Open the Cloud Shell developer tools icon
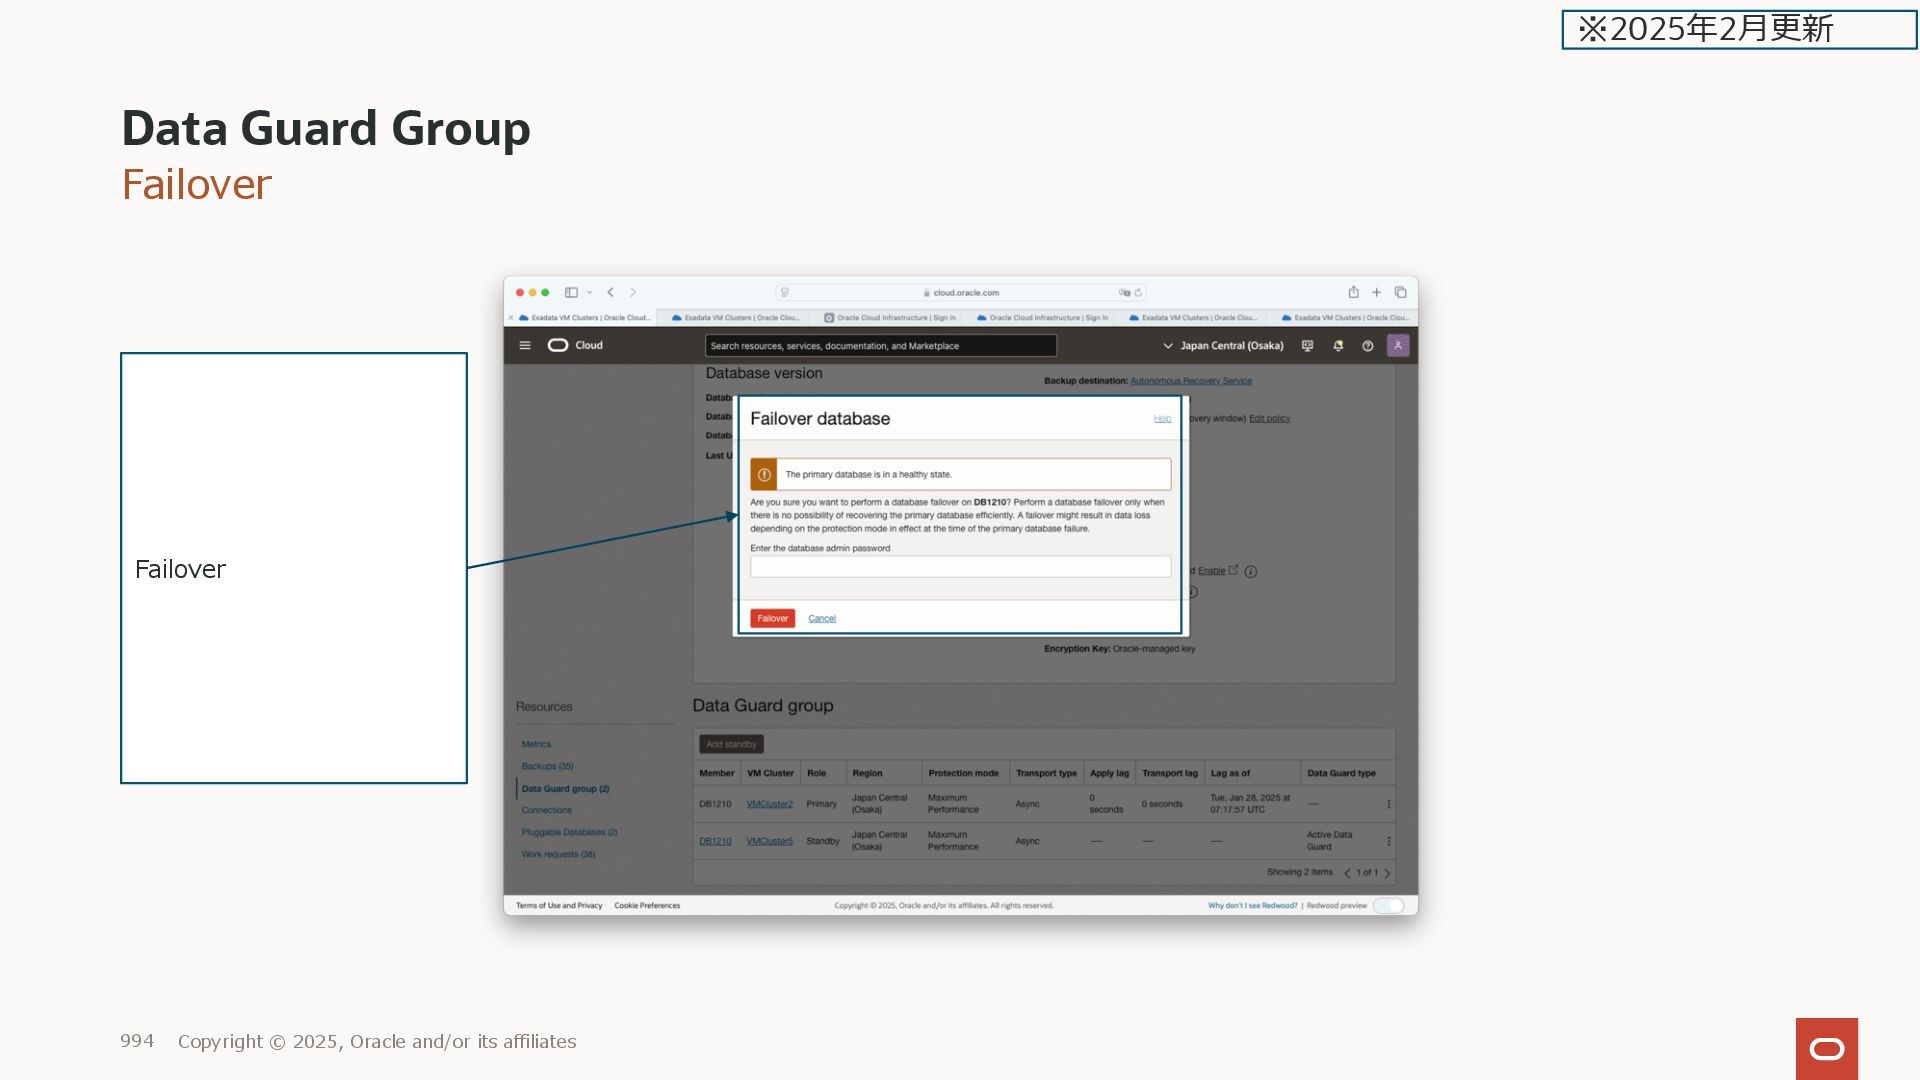This screenshot has width=1920, height=1080. coord(1307,345)
